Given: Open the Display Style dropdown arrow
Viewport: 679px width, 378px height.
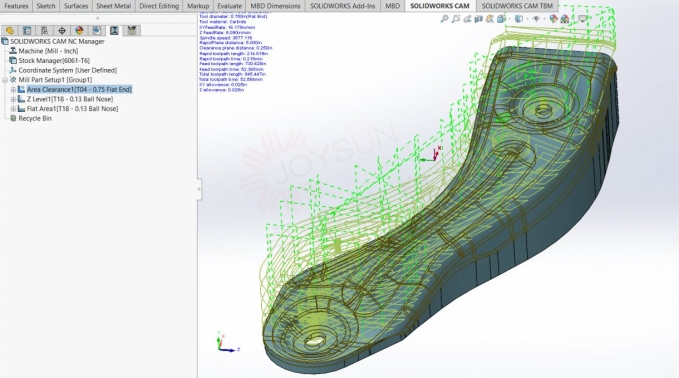Looking at the screenshot, I should tap(526, 19).
